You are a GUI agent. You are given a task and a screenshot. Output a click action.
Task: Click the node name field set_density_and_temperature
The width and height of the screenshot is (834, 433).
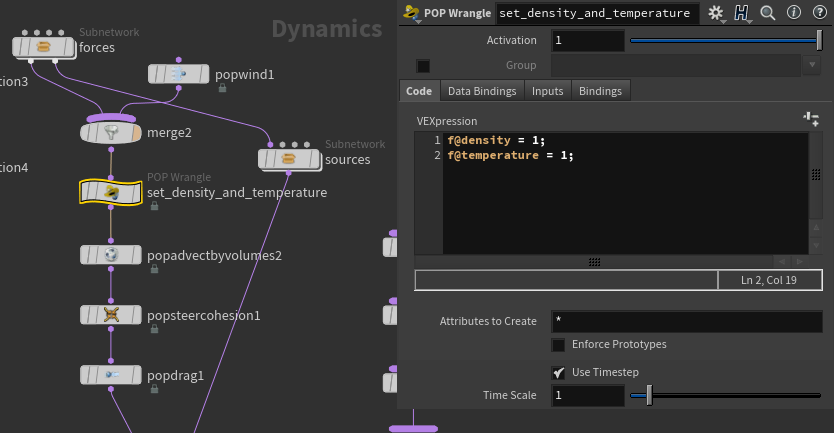click(x=597, y=13)
